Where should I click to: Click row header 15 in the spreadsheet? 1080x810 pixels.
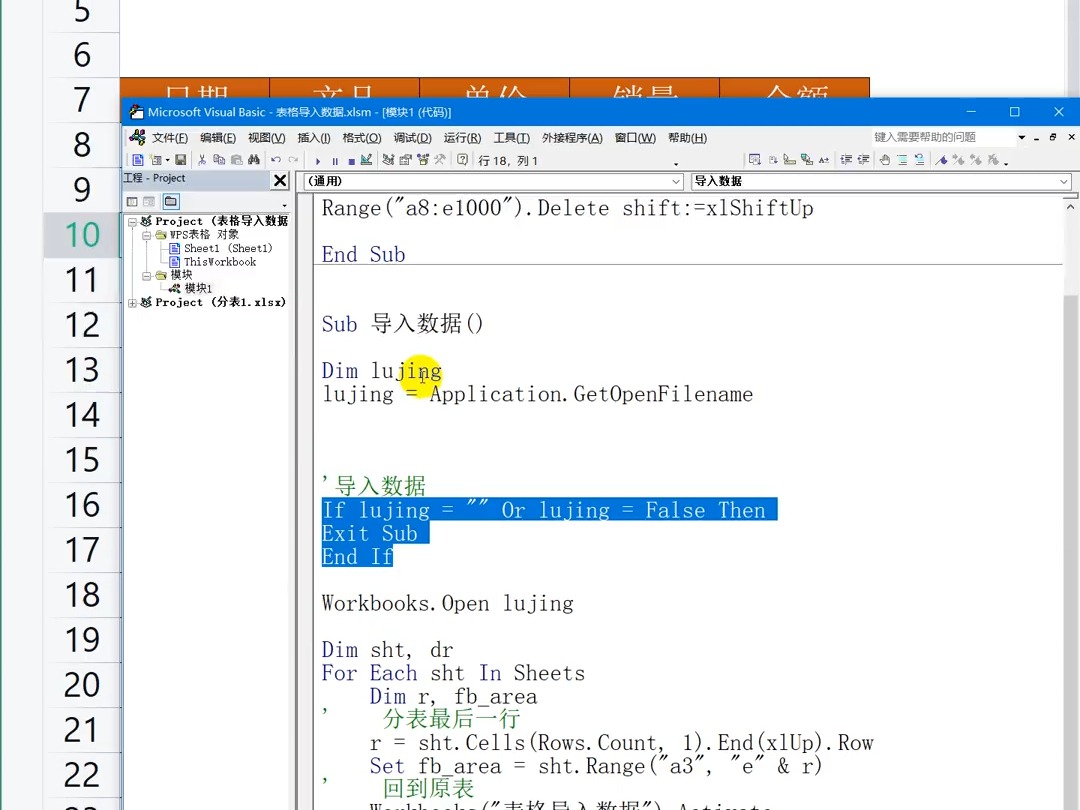82,460
